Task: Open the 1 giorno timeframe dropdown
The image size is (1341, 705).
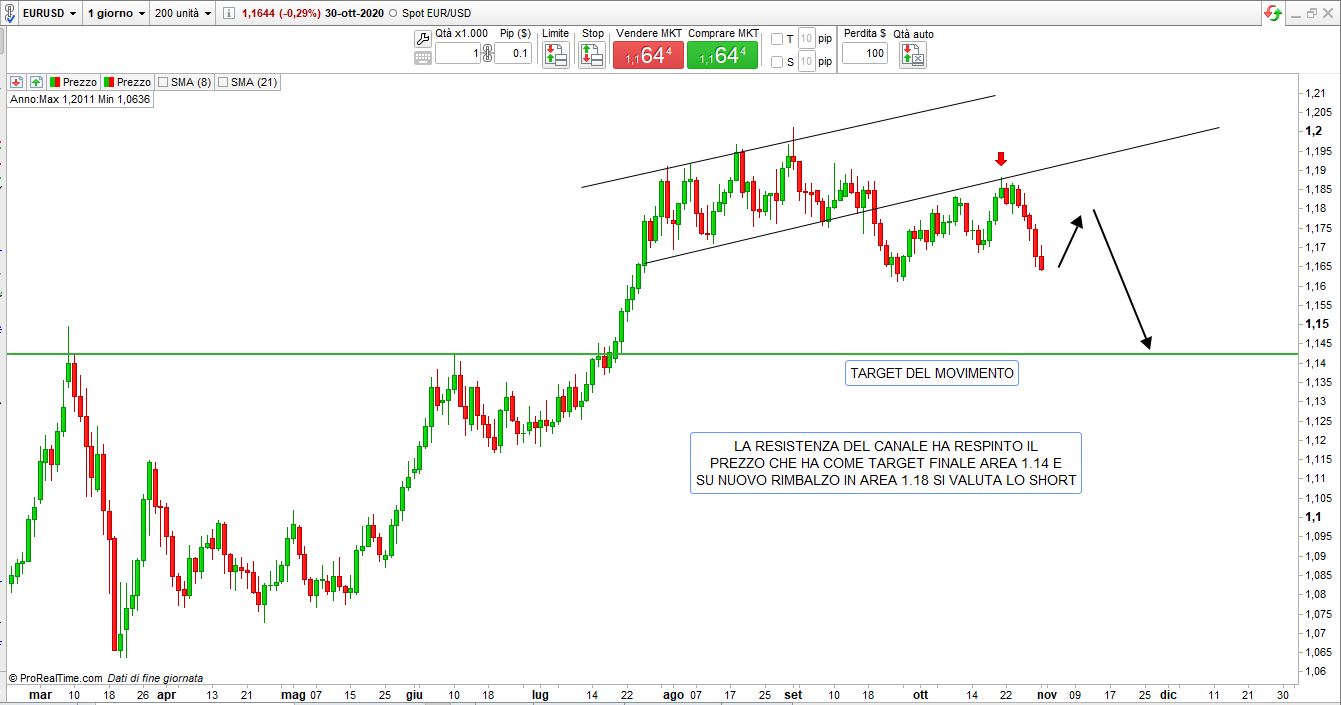Action: tap(116, 13)
